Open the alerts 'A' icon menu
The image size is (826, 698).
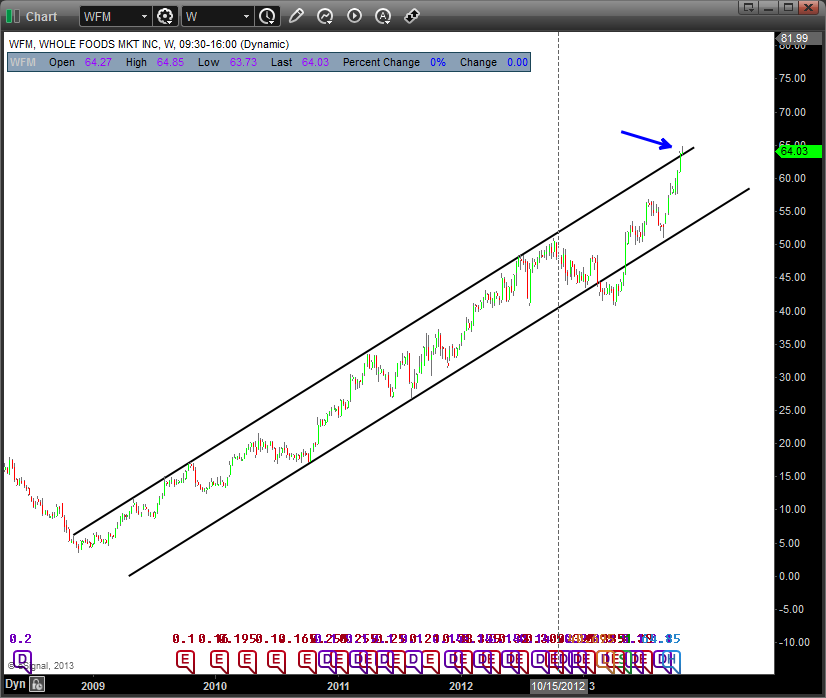pos(383,16)
